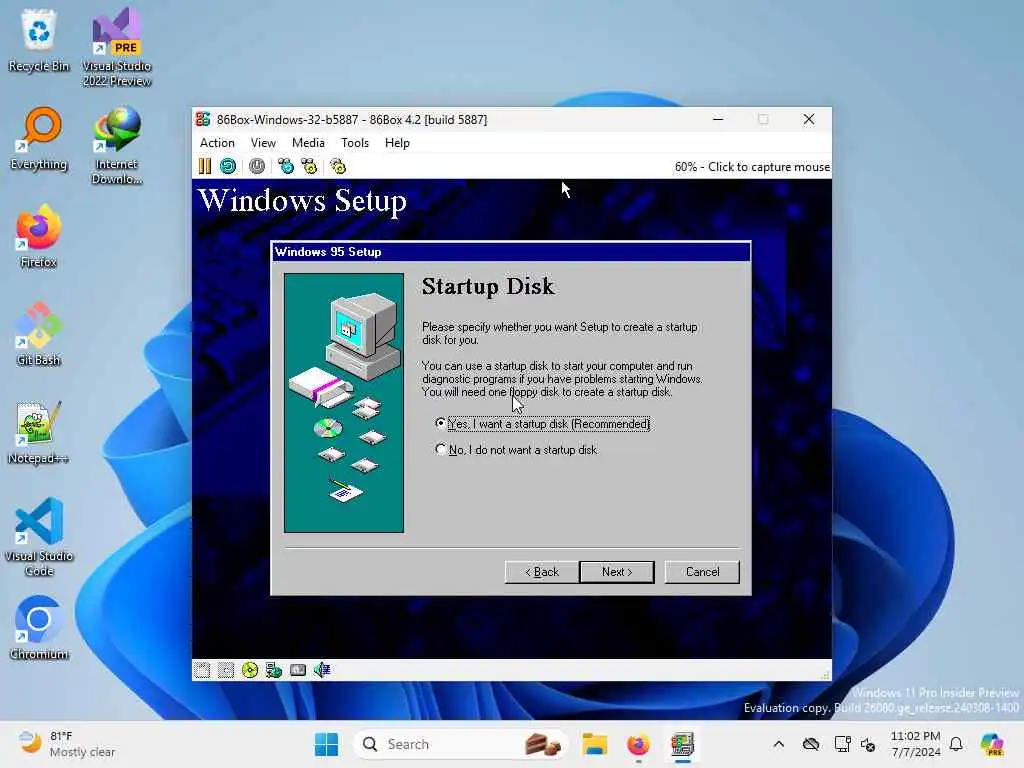Select 'No, I do not want a startup disk'

517,450
